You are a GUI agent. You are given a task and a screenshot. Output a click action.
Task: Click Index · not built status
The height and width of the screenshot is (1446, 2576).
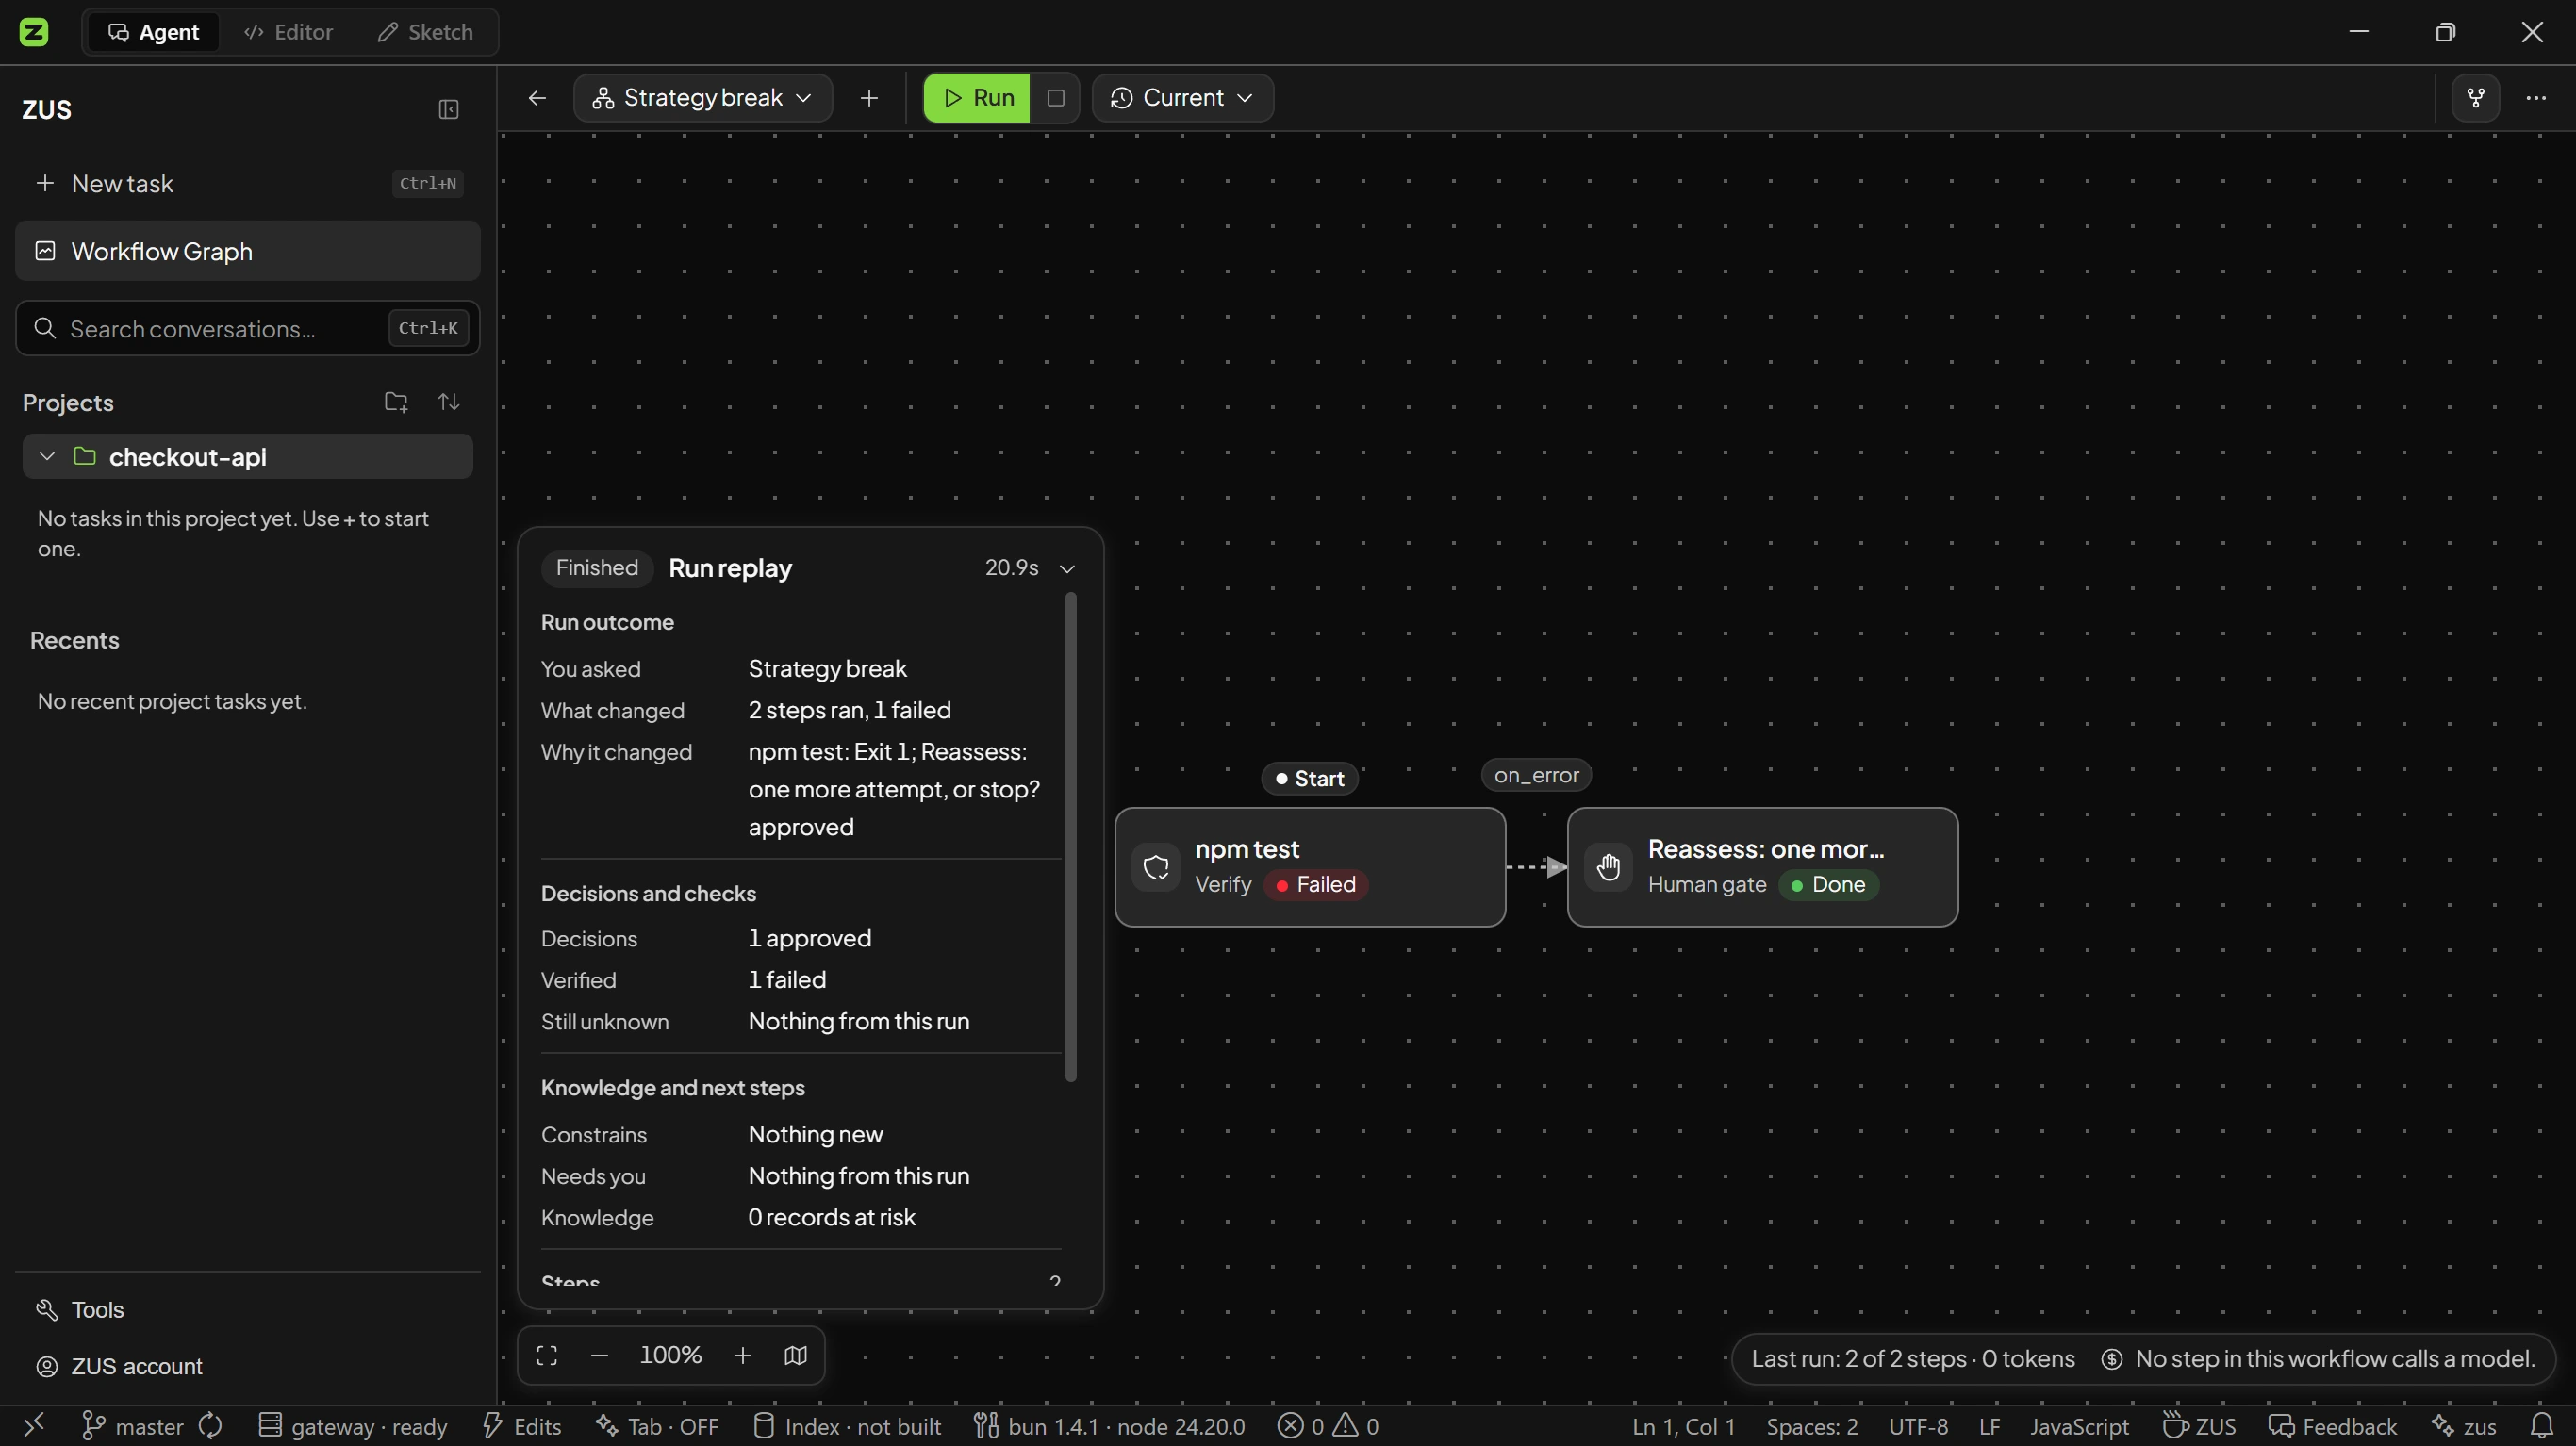tap(846, 1426)
